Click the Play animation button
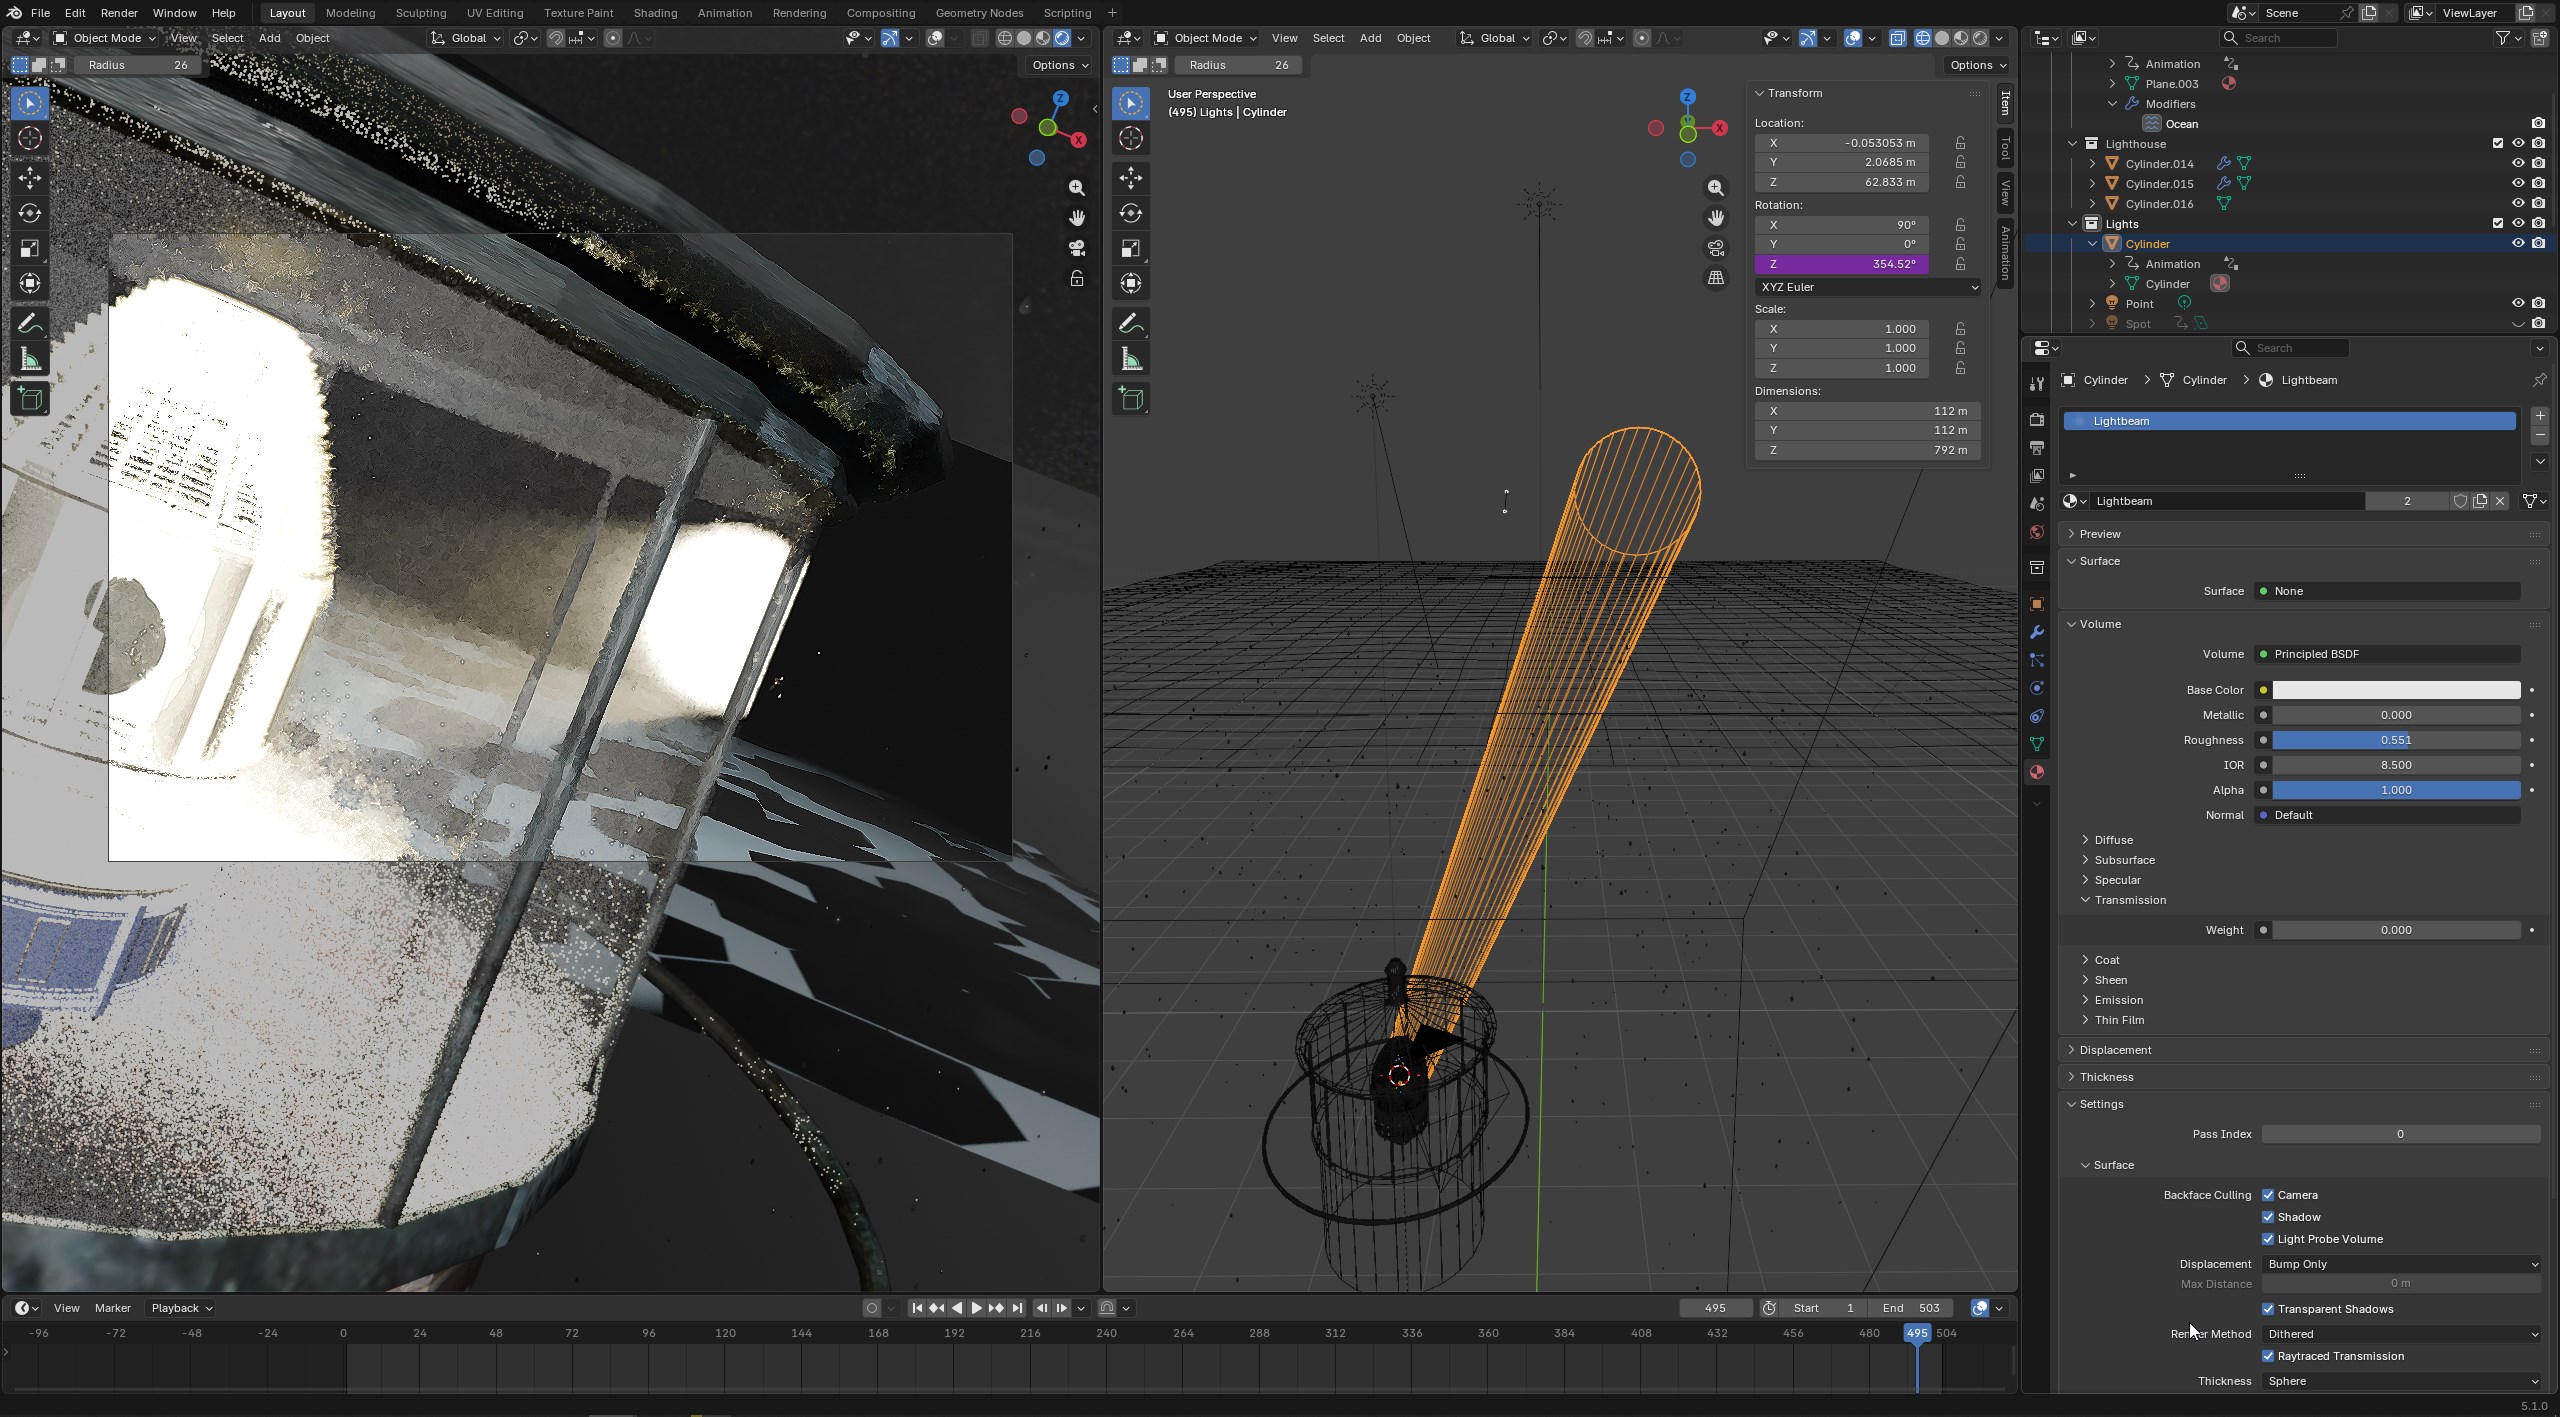Image resolution: width=2560 pixels, height=1417 pixels. [977, 1308]
